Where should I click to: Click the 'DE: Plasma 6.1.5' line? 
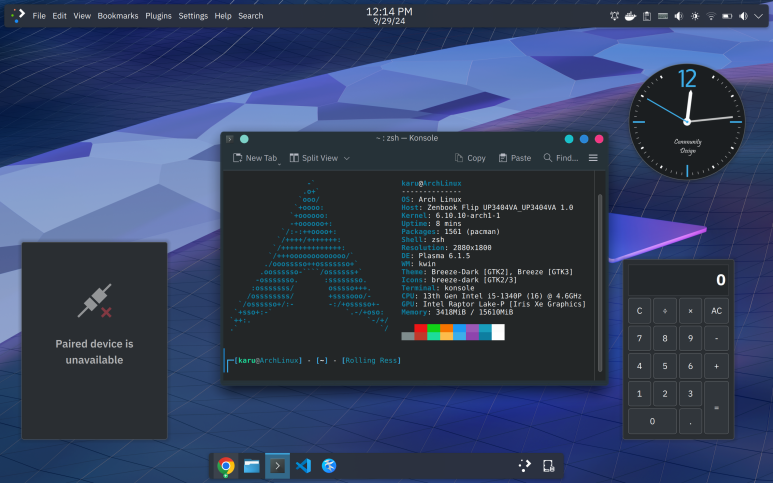(x=435, y=256)
